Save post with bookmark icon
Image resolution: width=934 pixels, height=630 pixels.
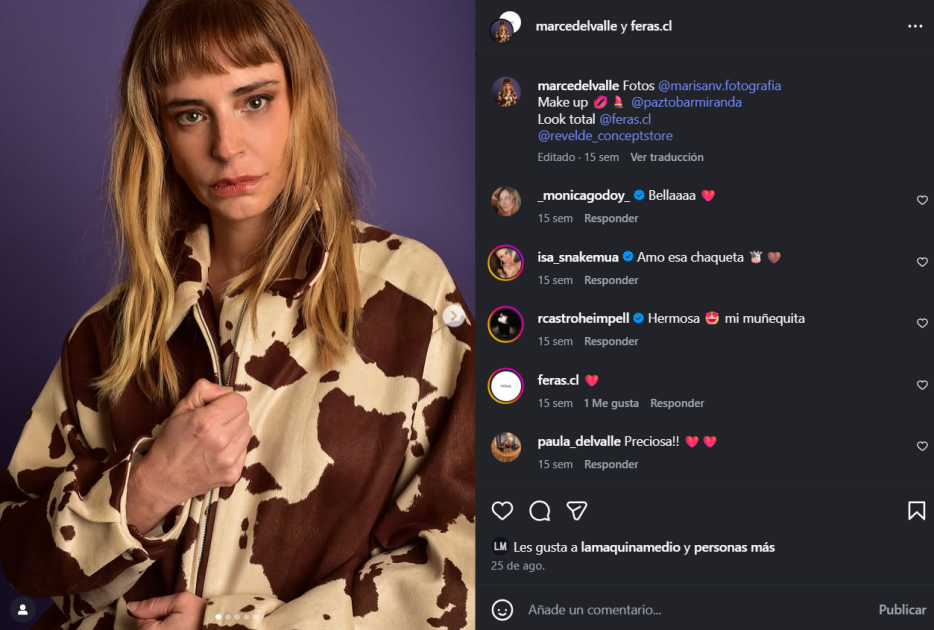pyautogui.click(x=916, y=511)
